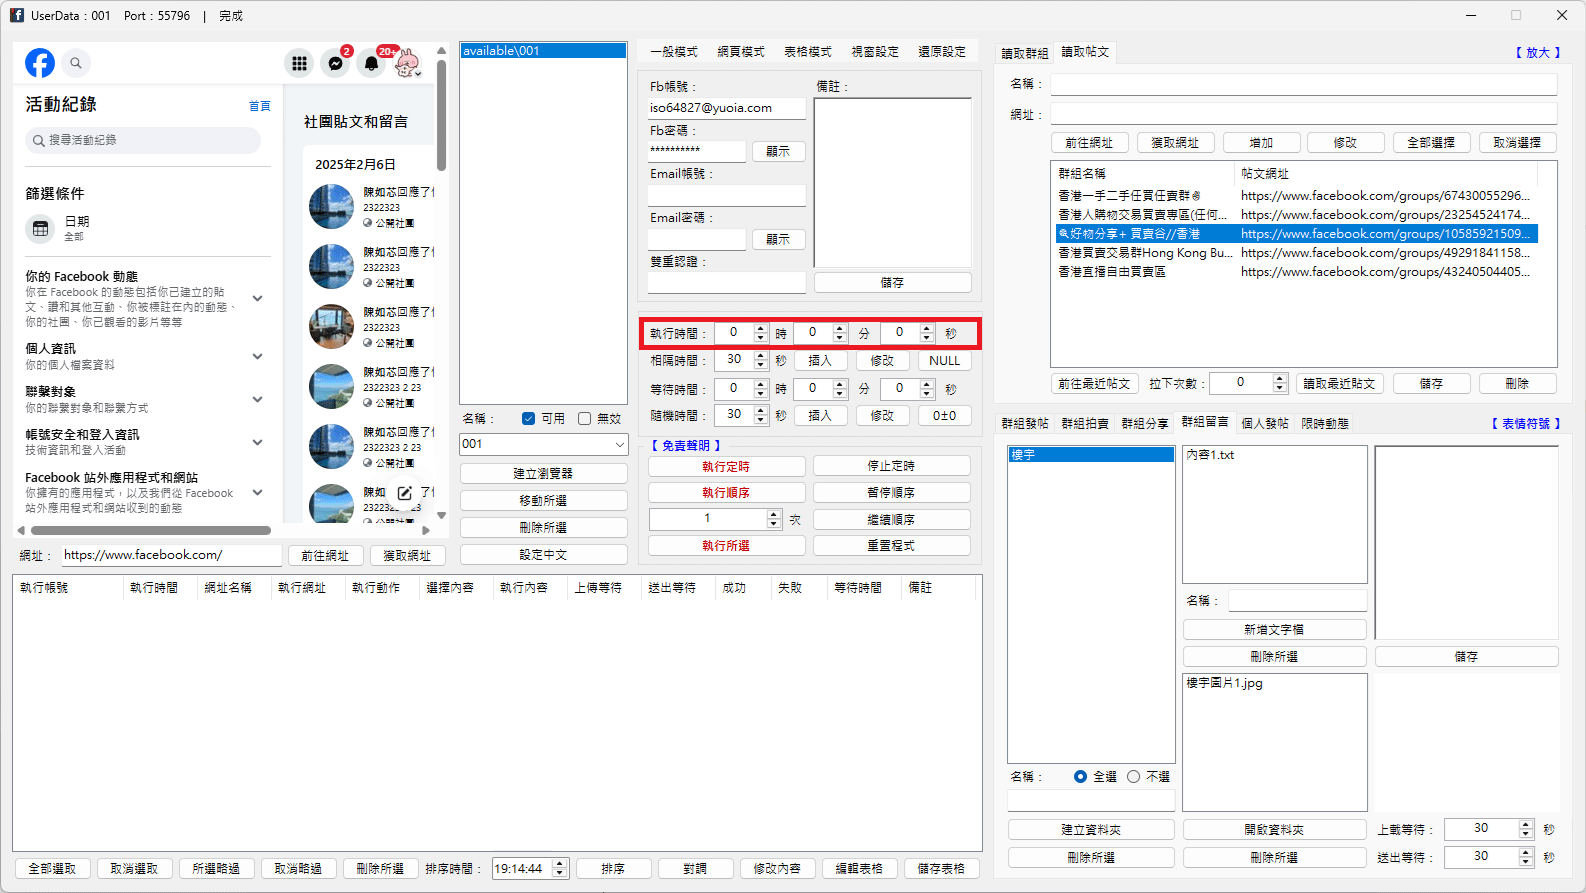Viewport: 1586px width, 893px height.
Task: Open the 【免責聲明】 link
Action: (686, 446)
